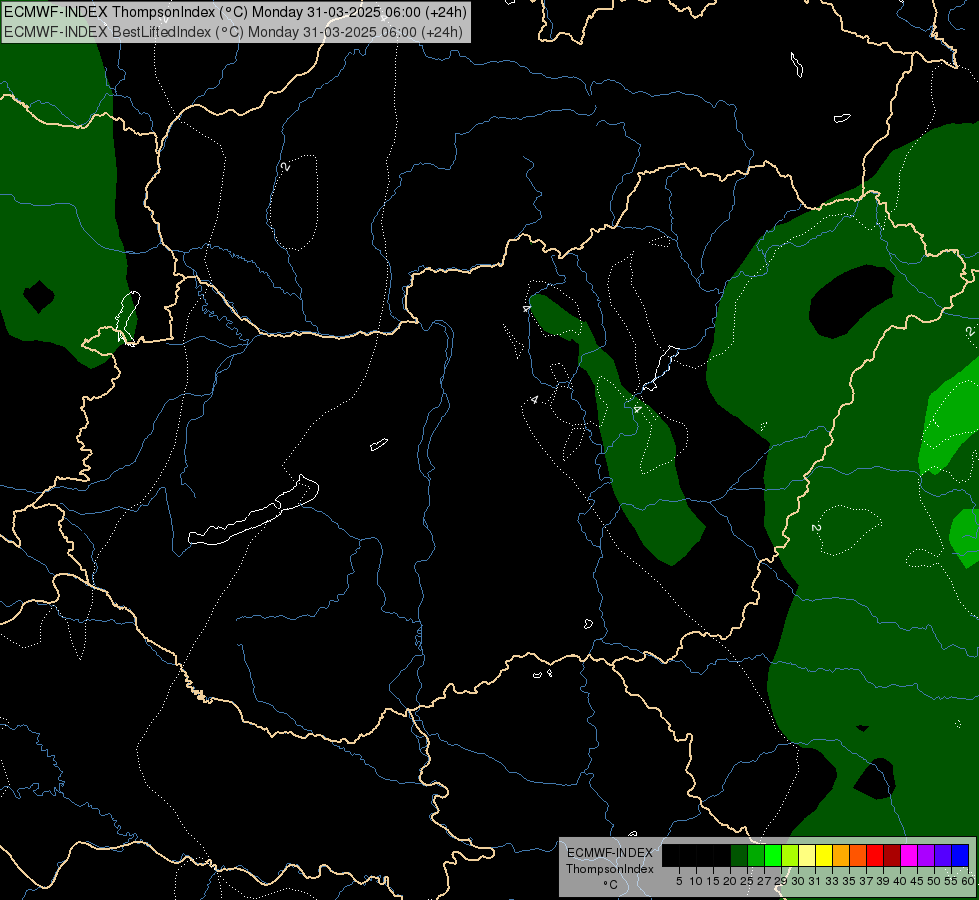Viewport: 979px width, 900px height.
Task: Select the dark green 20-25 legend swatch
Action: point(739,855)
